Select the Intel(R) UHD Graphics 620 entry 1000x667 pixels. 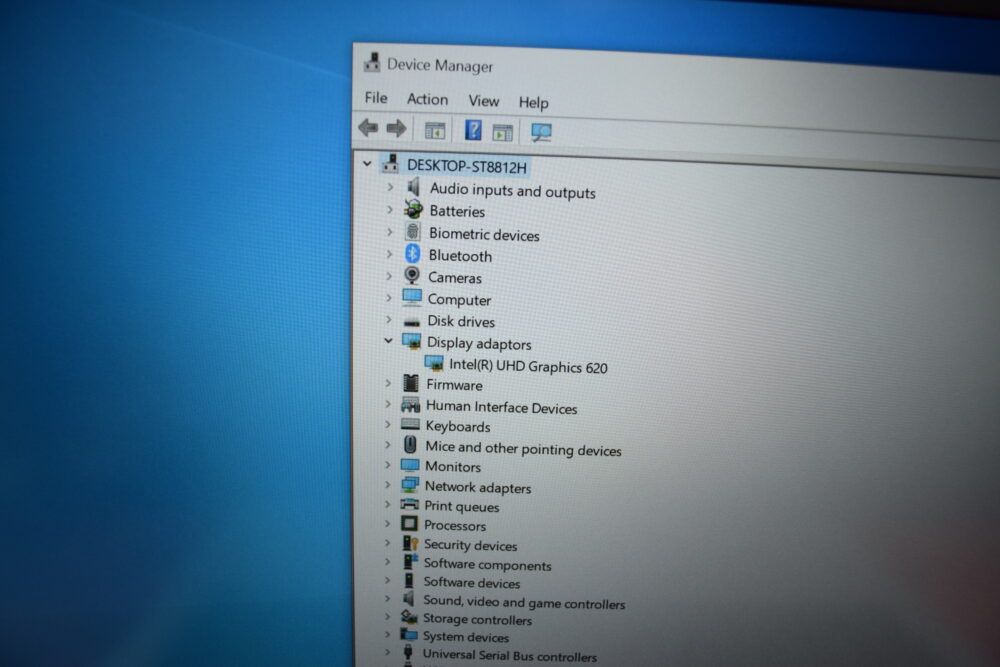tap(528, 366)
